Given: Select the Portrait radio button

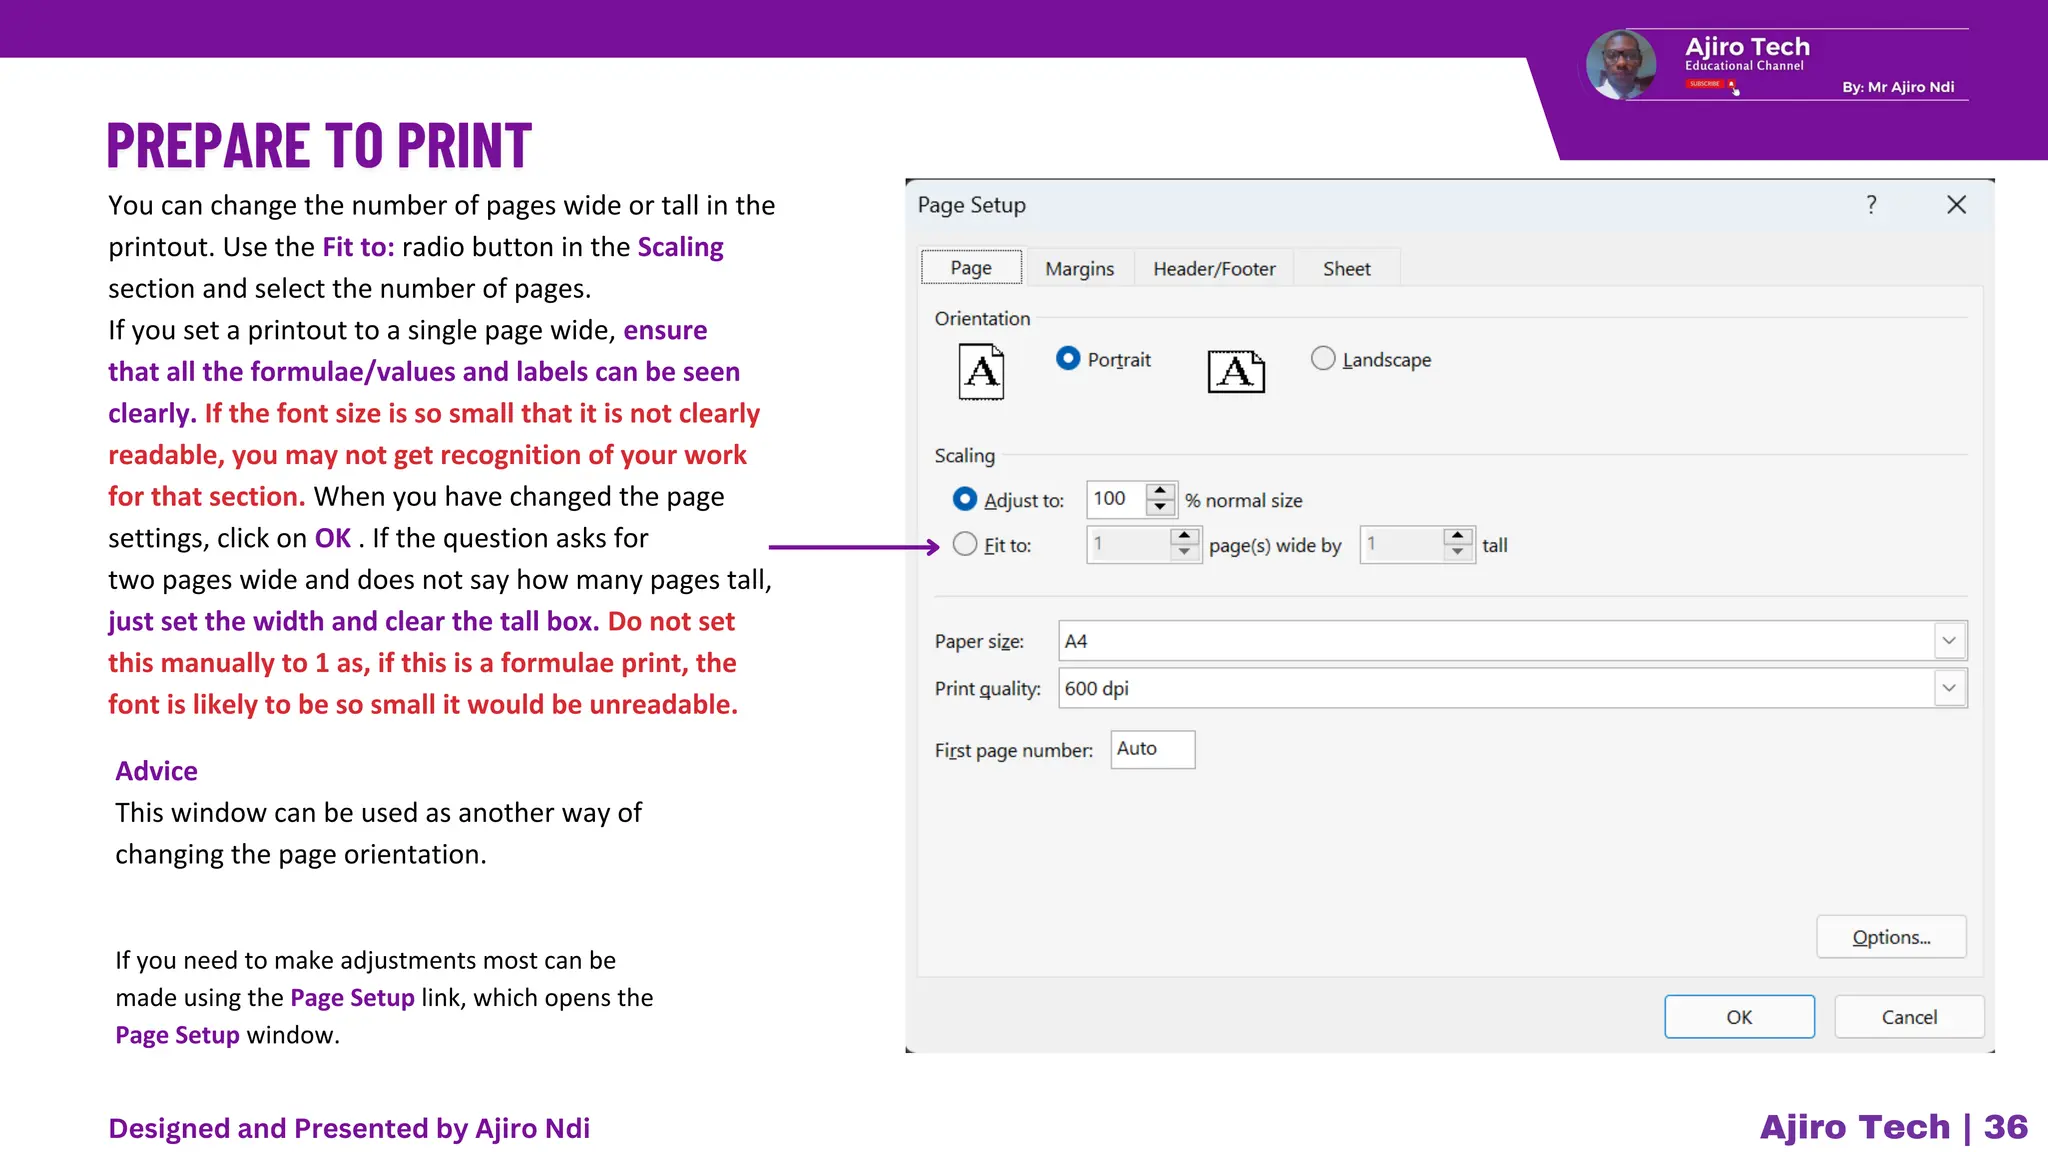Looking at the screenshot, I should pyautogui.click(x=1068, y=358).
